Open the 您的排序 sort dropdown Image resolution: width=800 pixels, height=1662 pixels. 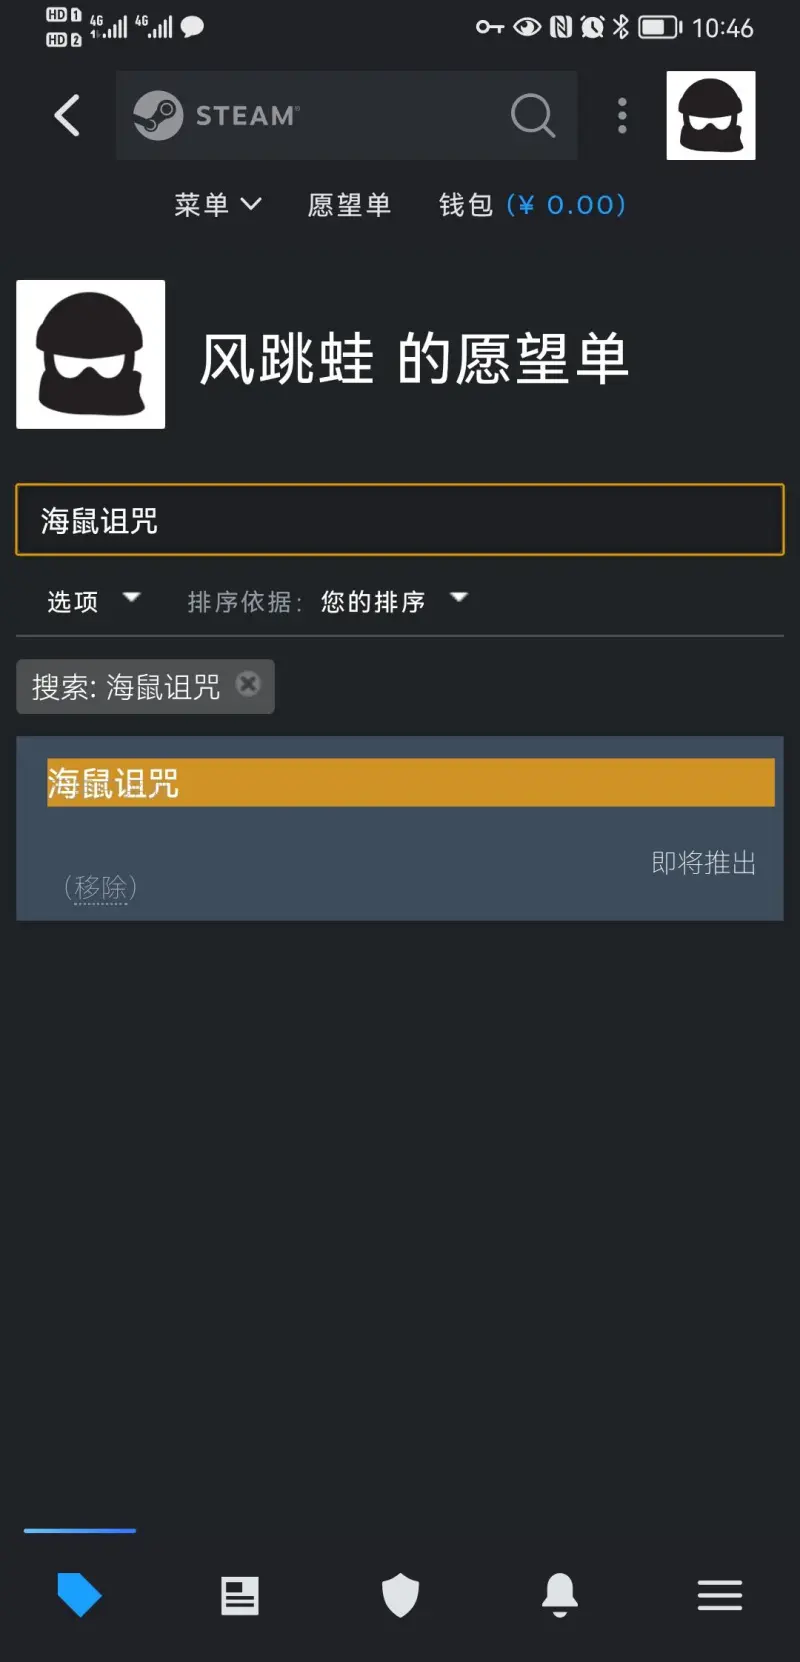click(x=394, y=601)
